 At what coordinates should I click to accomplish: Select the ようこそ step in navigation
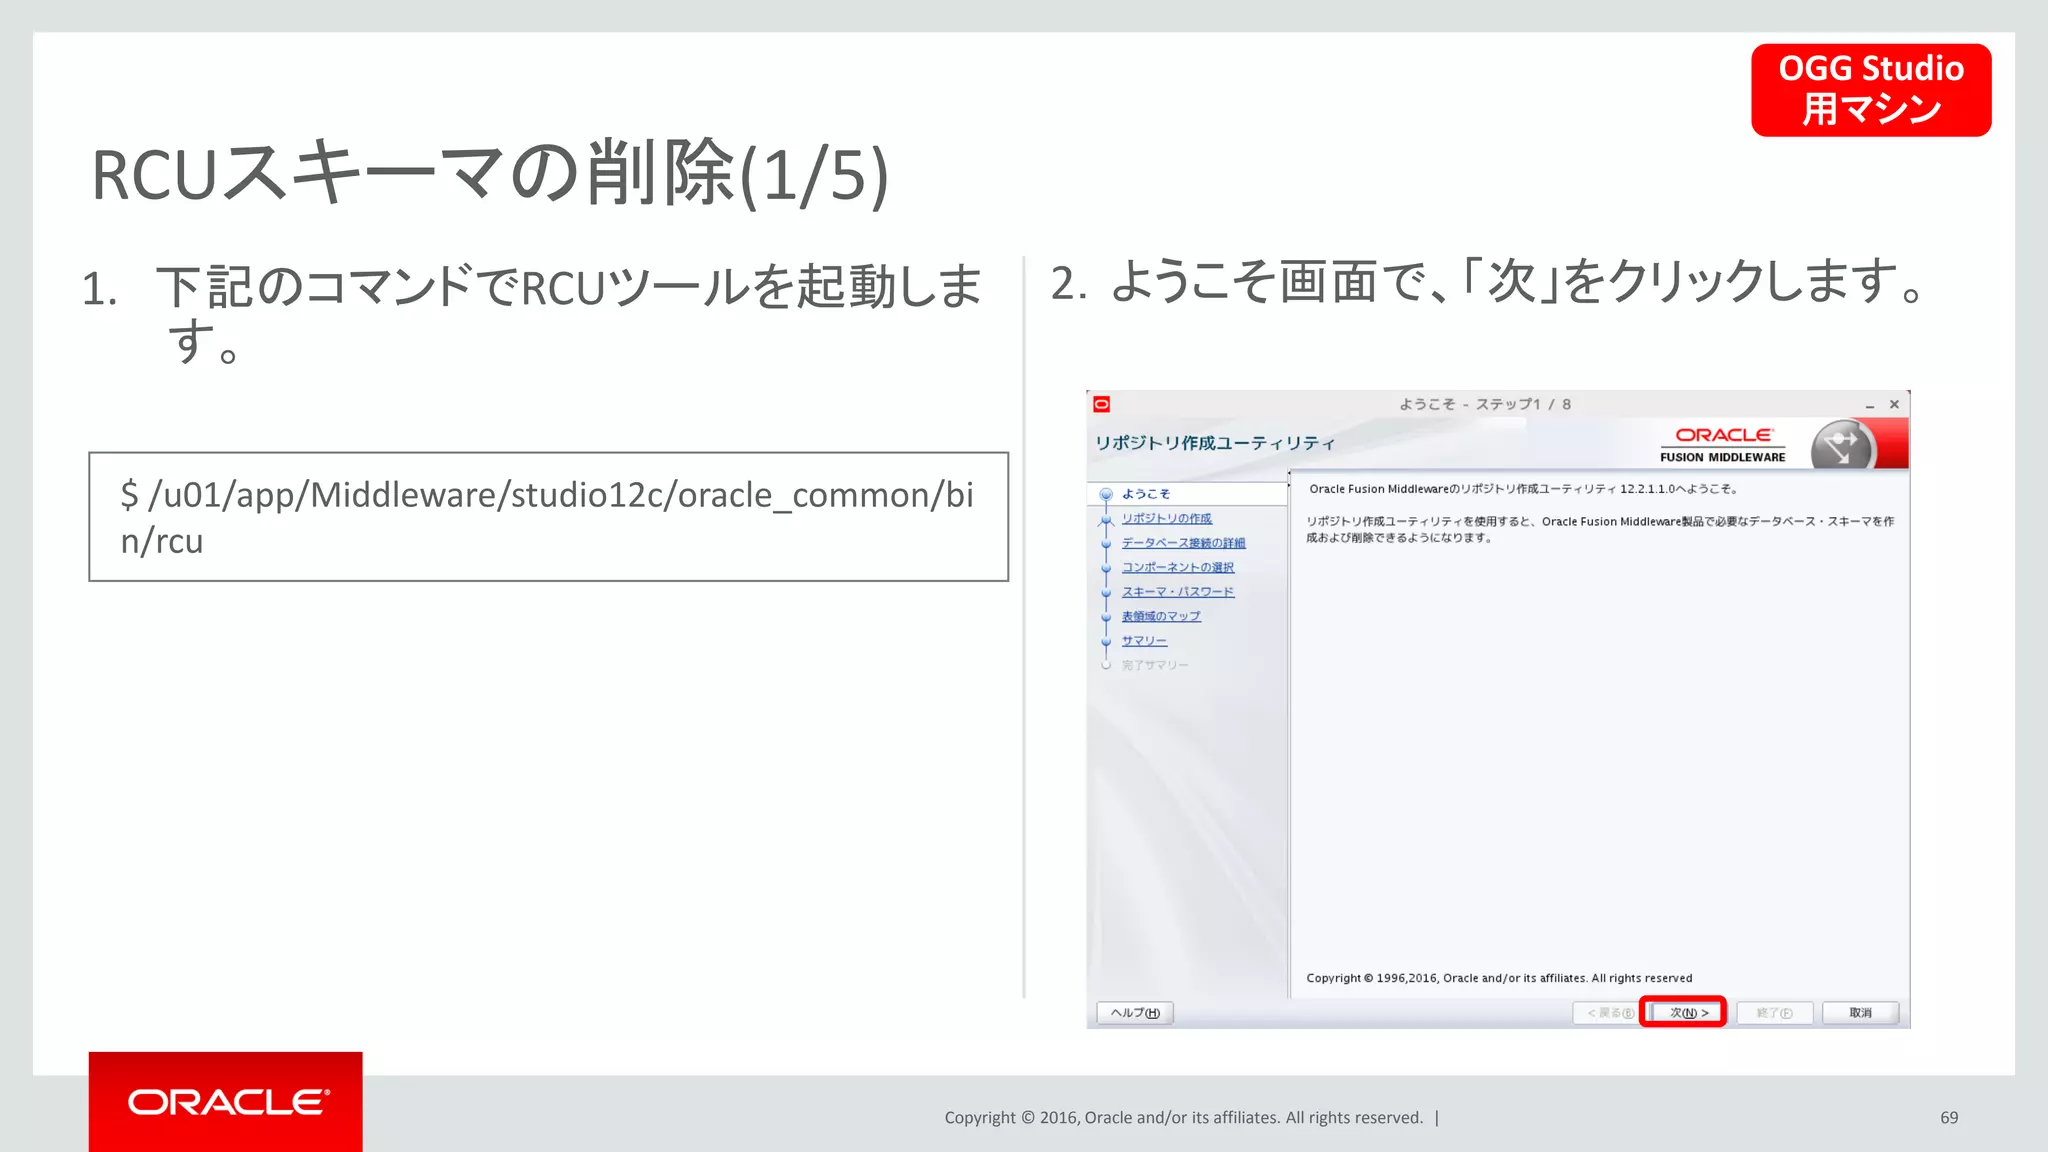click(x=1145, y=494)
